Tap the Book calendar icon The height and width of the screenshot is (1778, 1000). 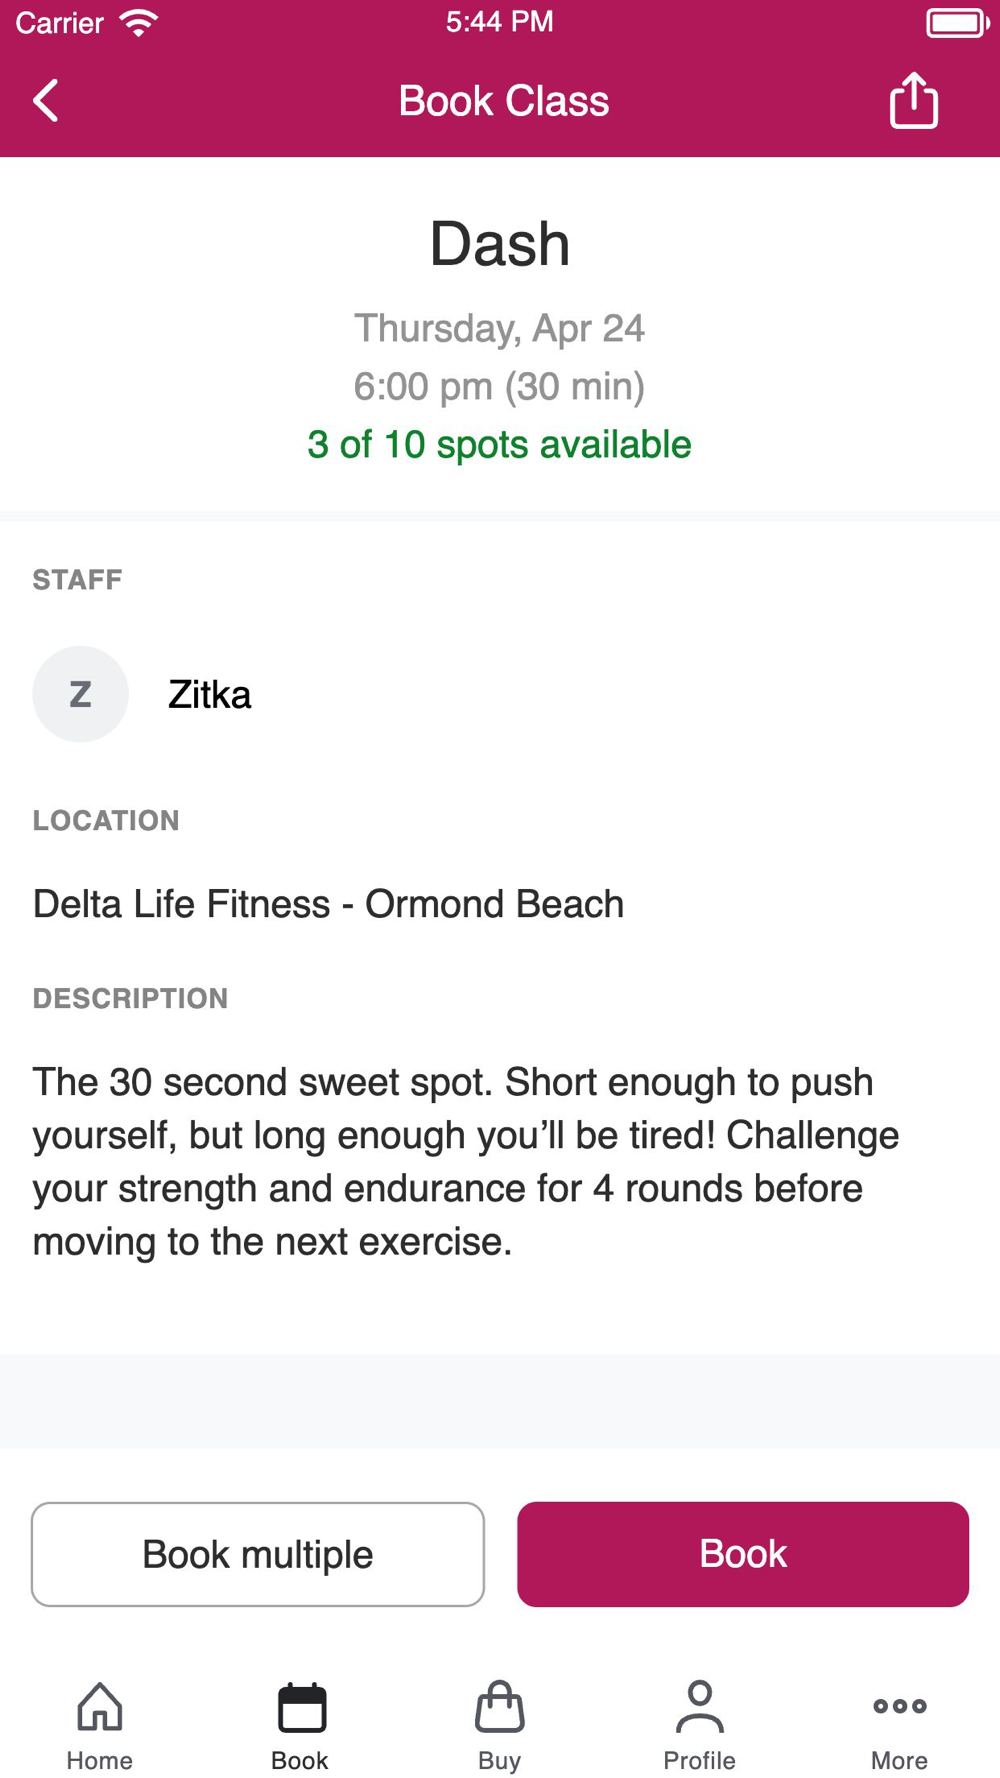301,1706
